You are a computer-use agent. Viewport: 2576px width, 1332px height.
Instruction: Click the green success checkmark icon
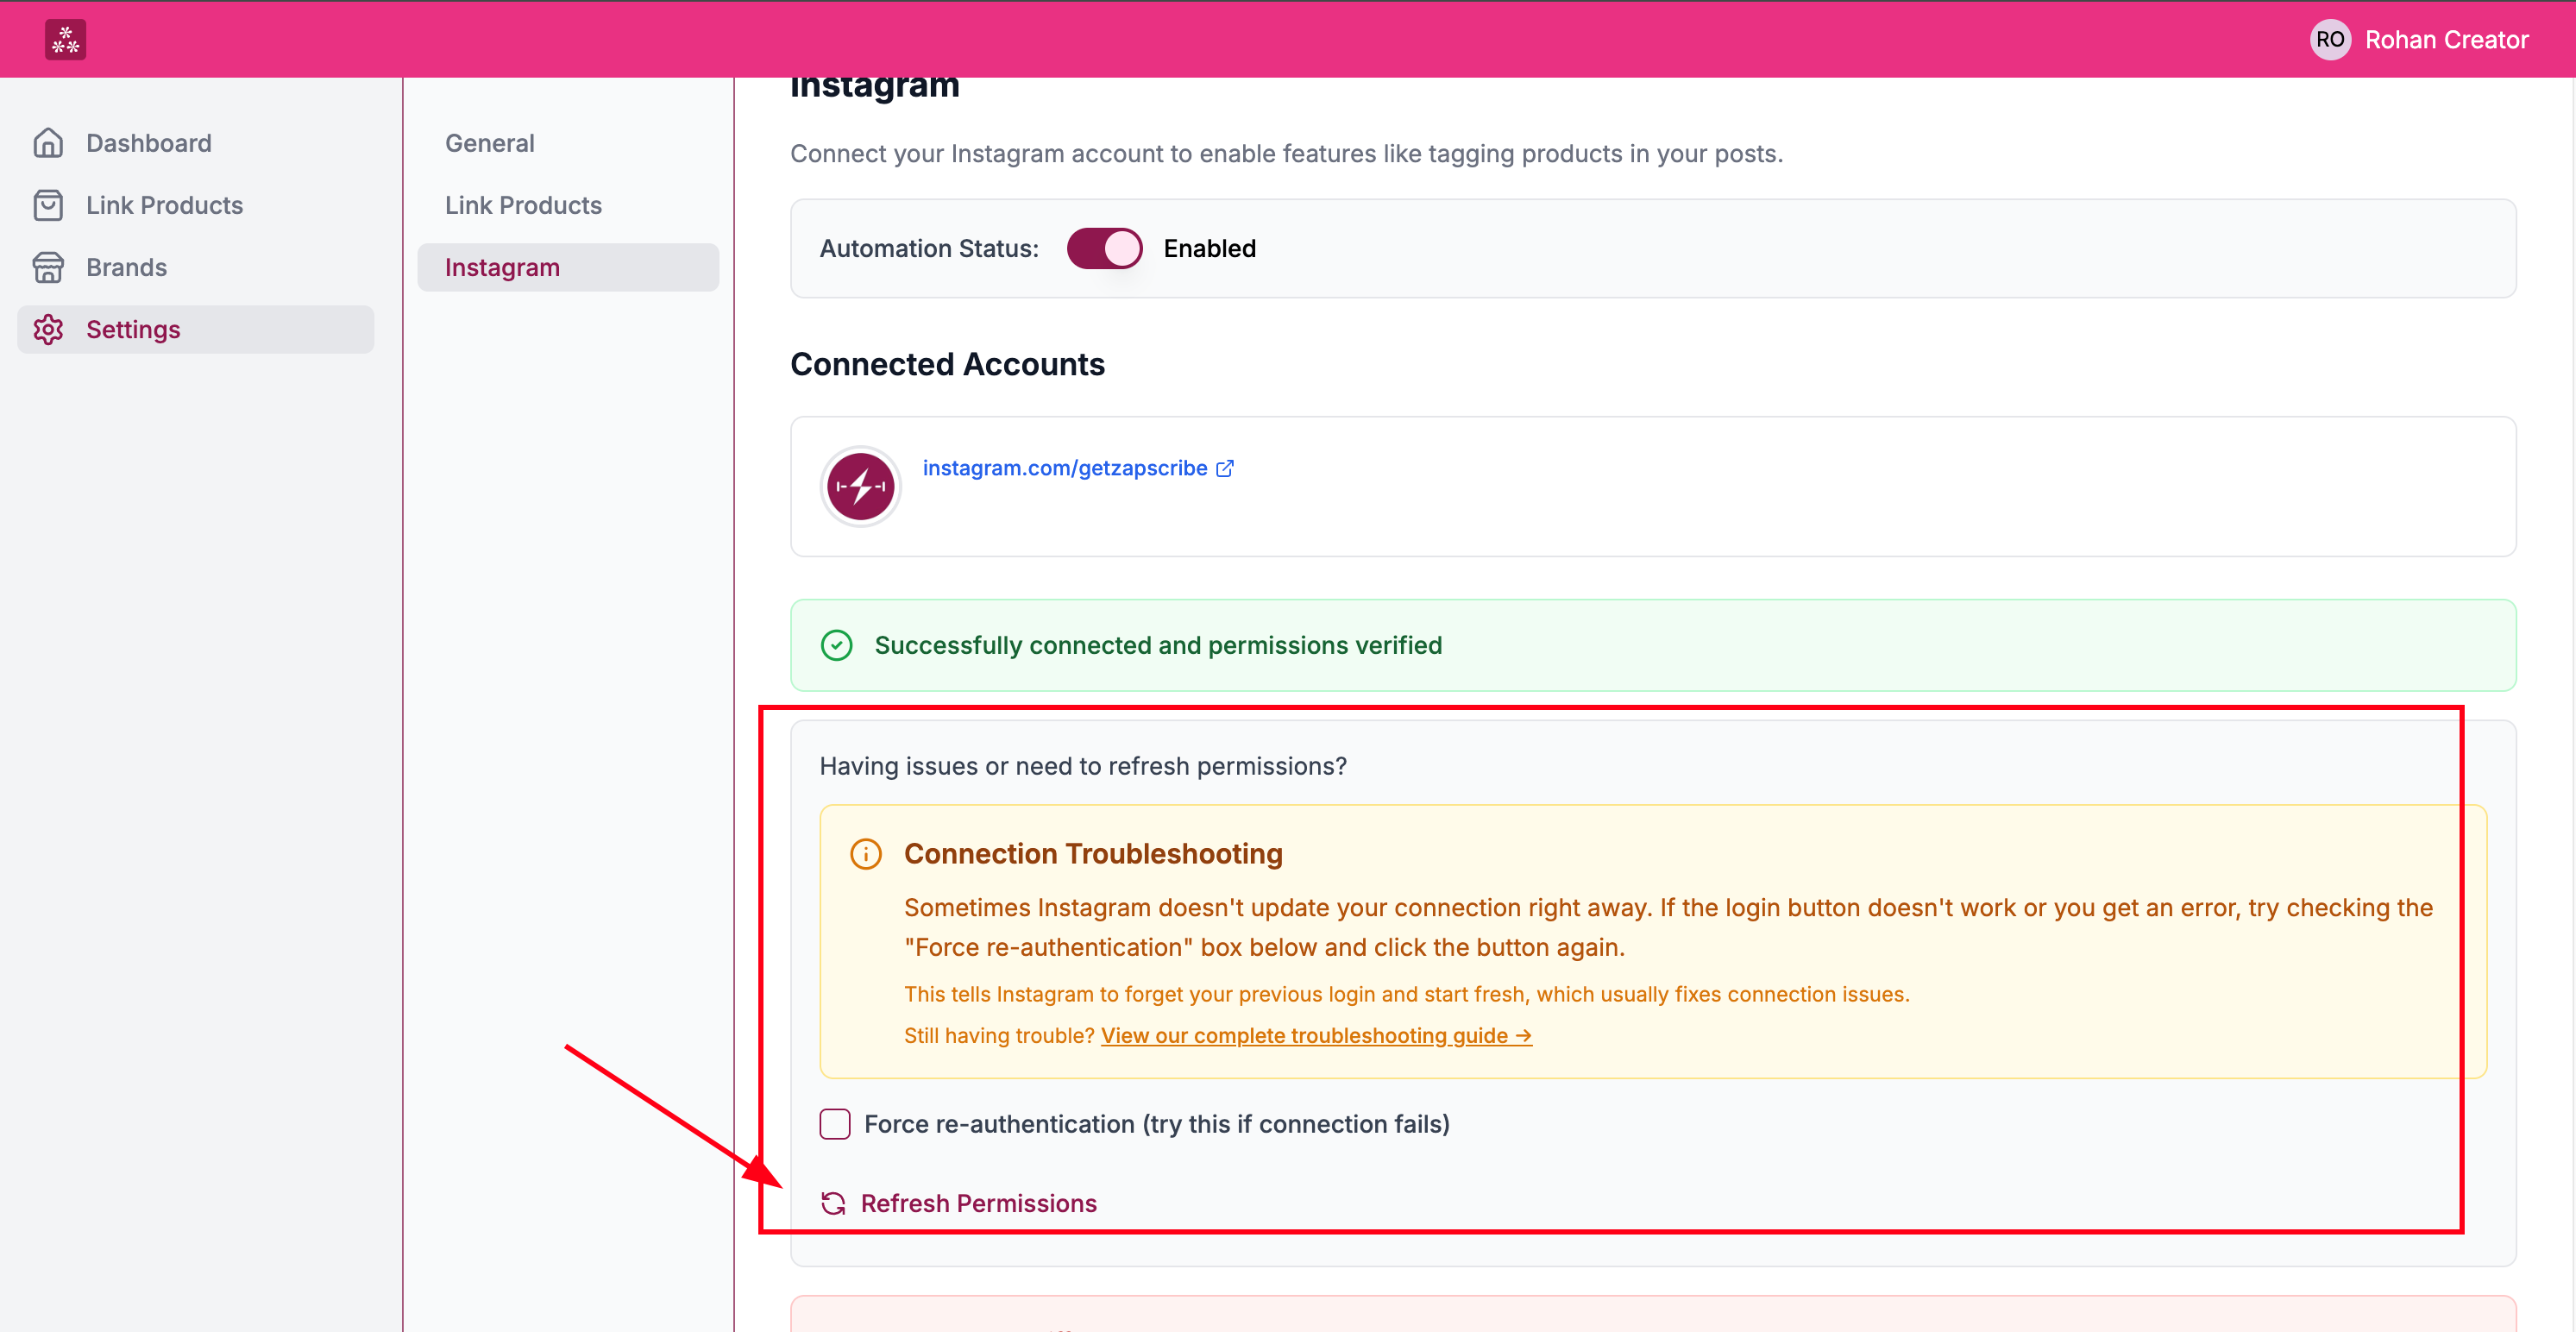tap(837, 645)
